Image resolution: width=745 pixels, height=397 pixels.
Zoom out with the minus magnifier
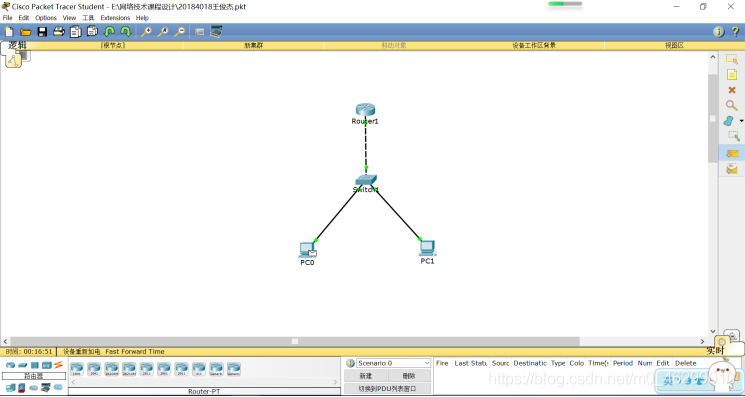[179, 32]
